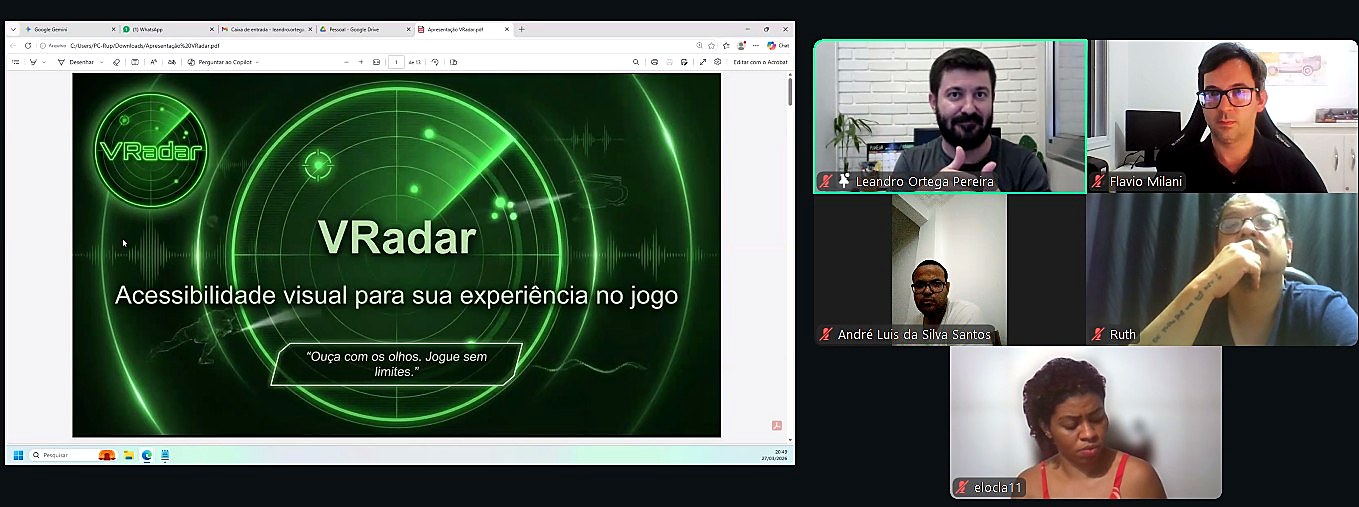Screen dimensions: 1359x507
Task: Click the translate document icon
Action: (172, 62)
